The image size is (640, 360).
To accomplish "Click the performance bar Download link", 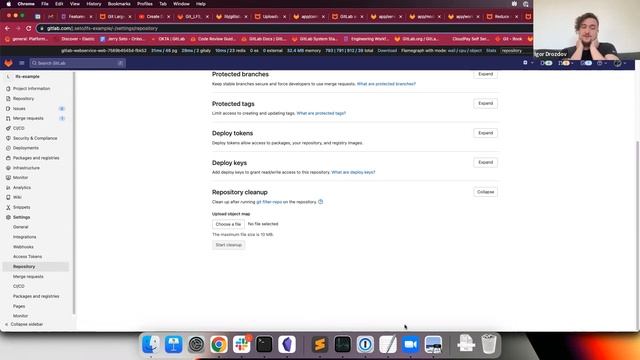I will point(387,51).
